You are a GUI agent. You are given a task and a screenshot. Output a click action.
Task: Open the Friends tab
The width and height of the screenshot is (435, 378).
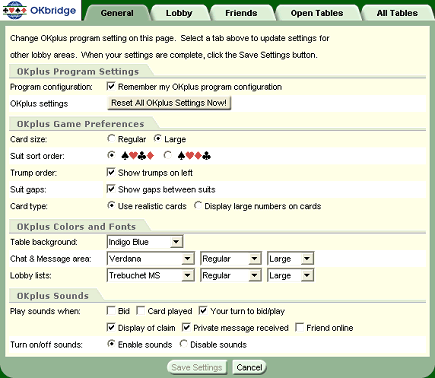pos(241,13)
